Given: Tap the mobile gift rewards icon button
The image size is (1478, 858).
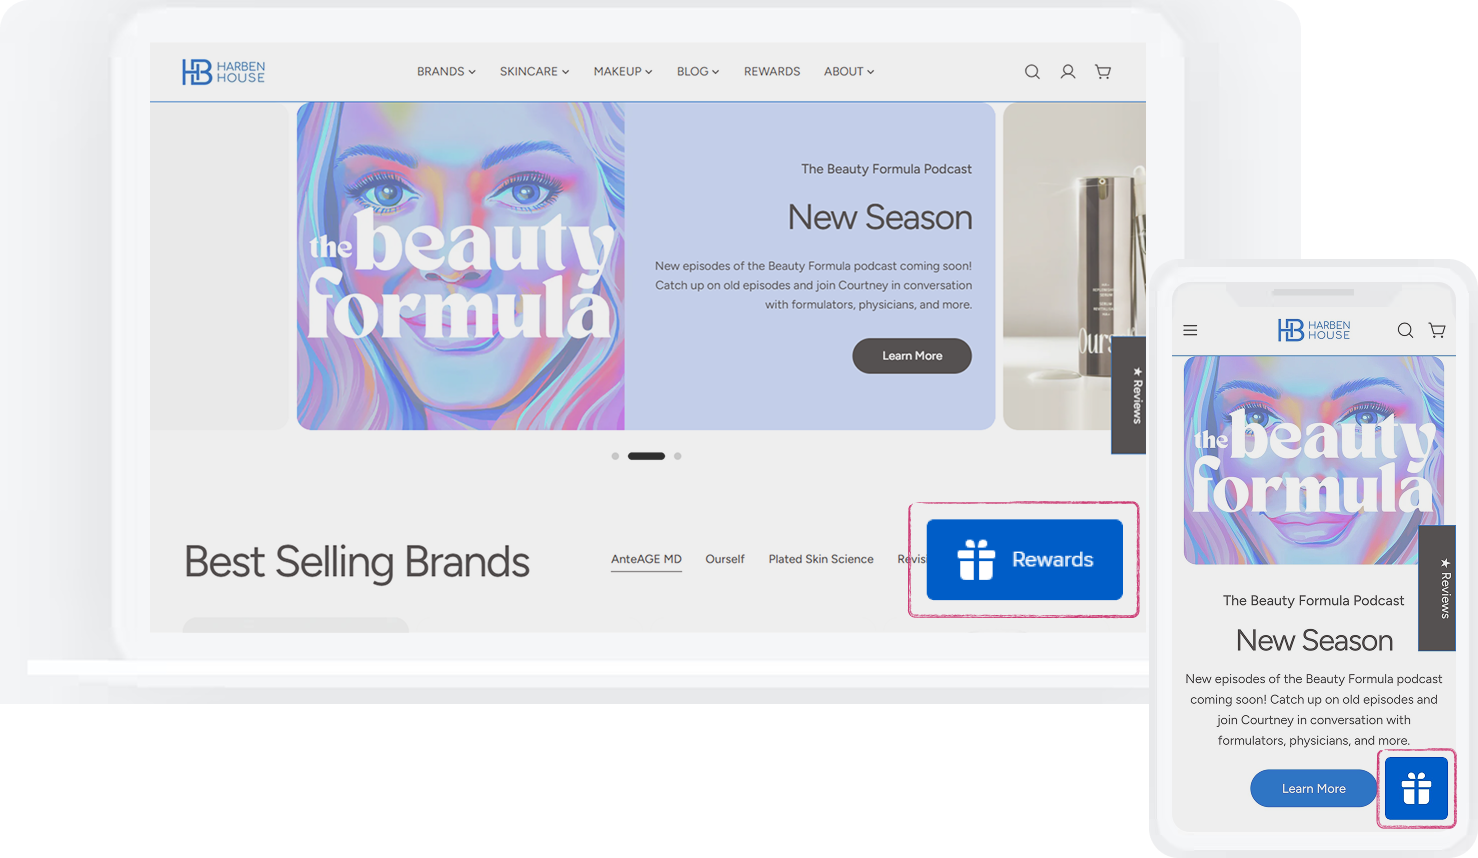Looking at the screenshot, I should (1416, 788).
